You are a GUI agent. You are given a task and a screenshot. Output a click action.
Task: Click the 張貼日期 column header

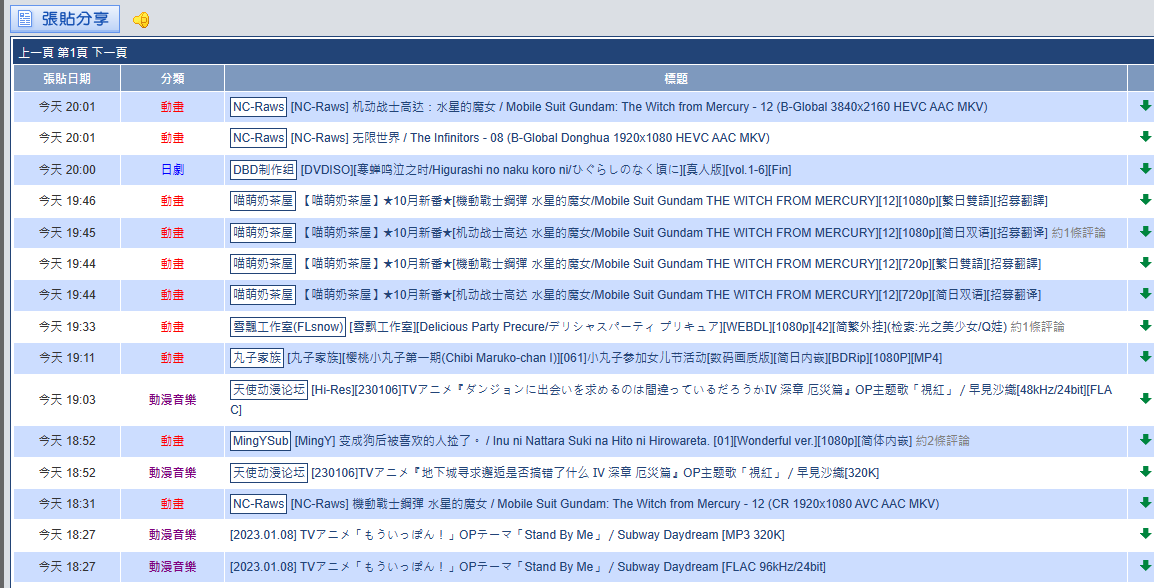67,78
